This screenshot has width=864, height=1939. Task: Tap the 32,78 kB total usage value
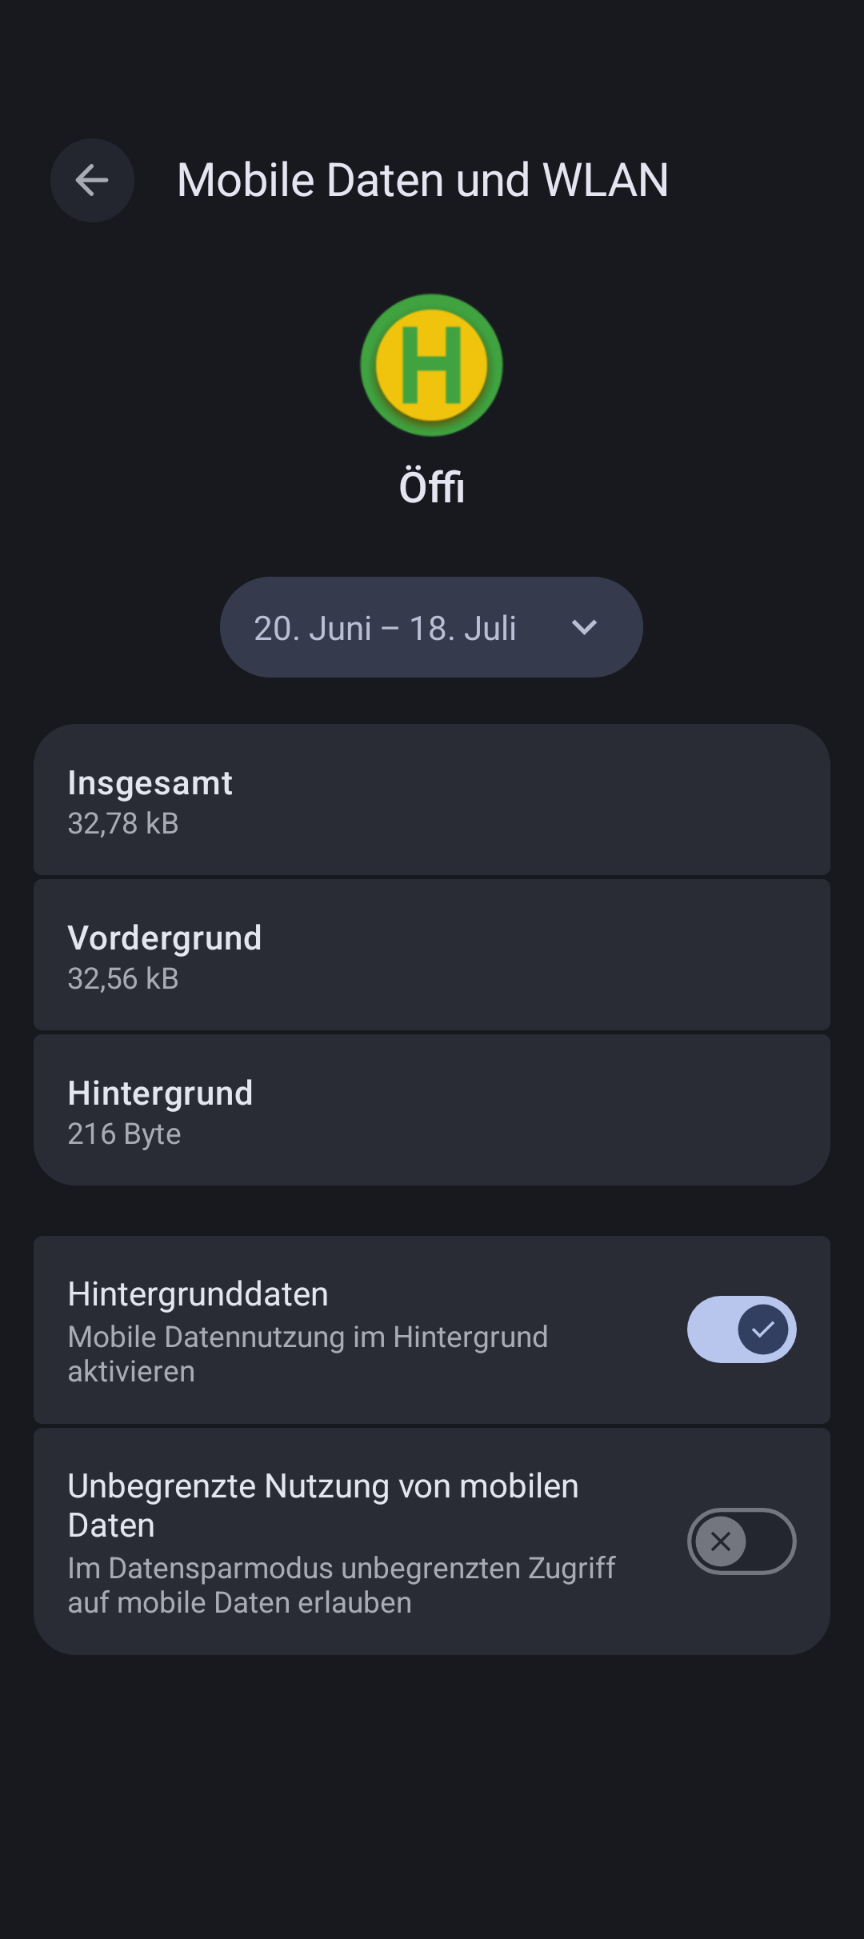123,823
